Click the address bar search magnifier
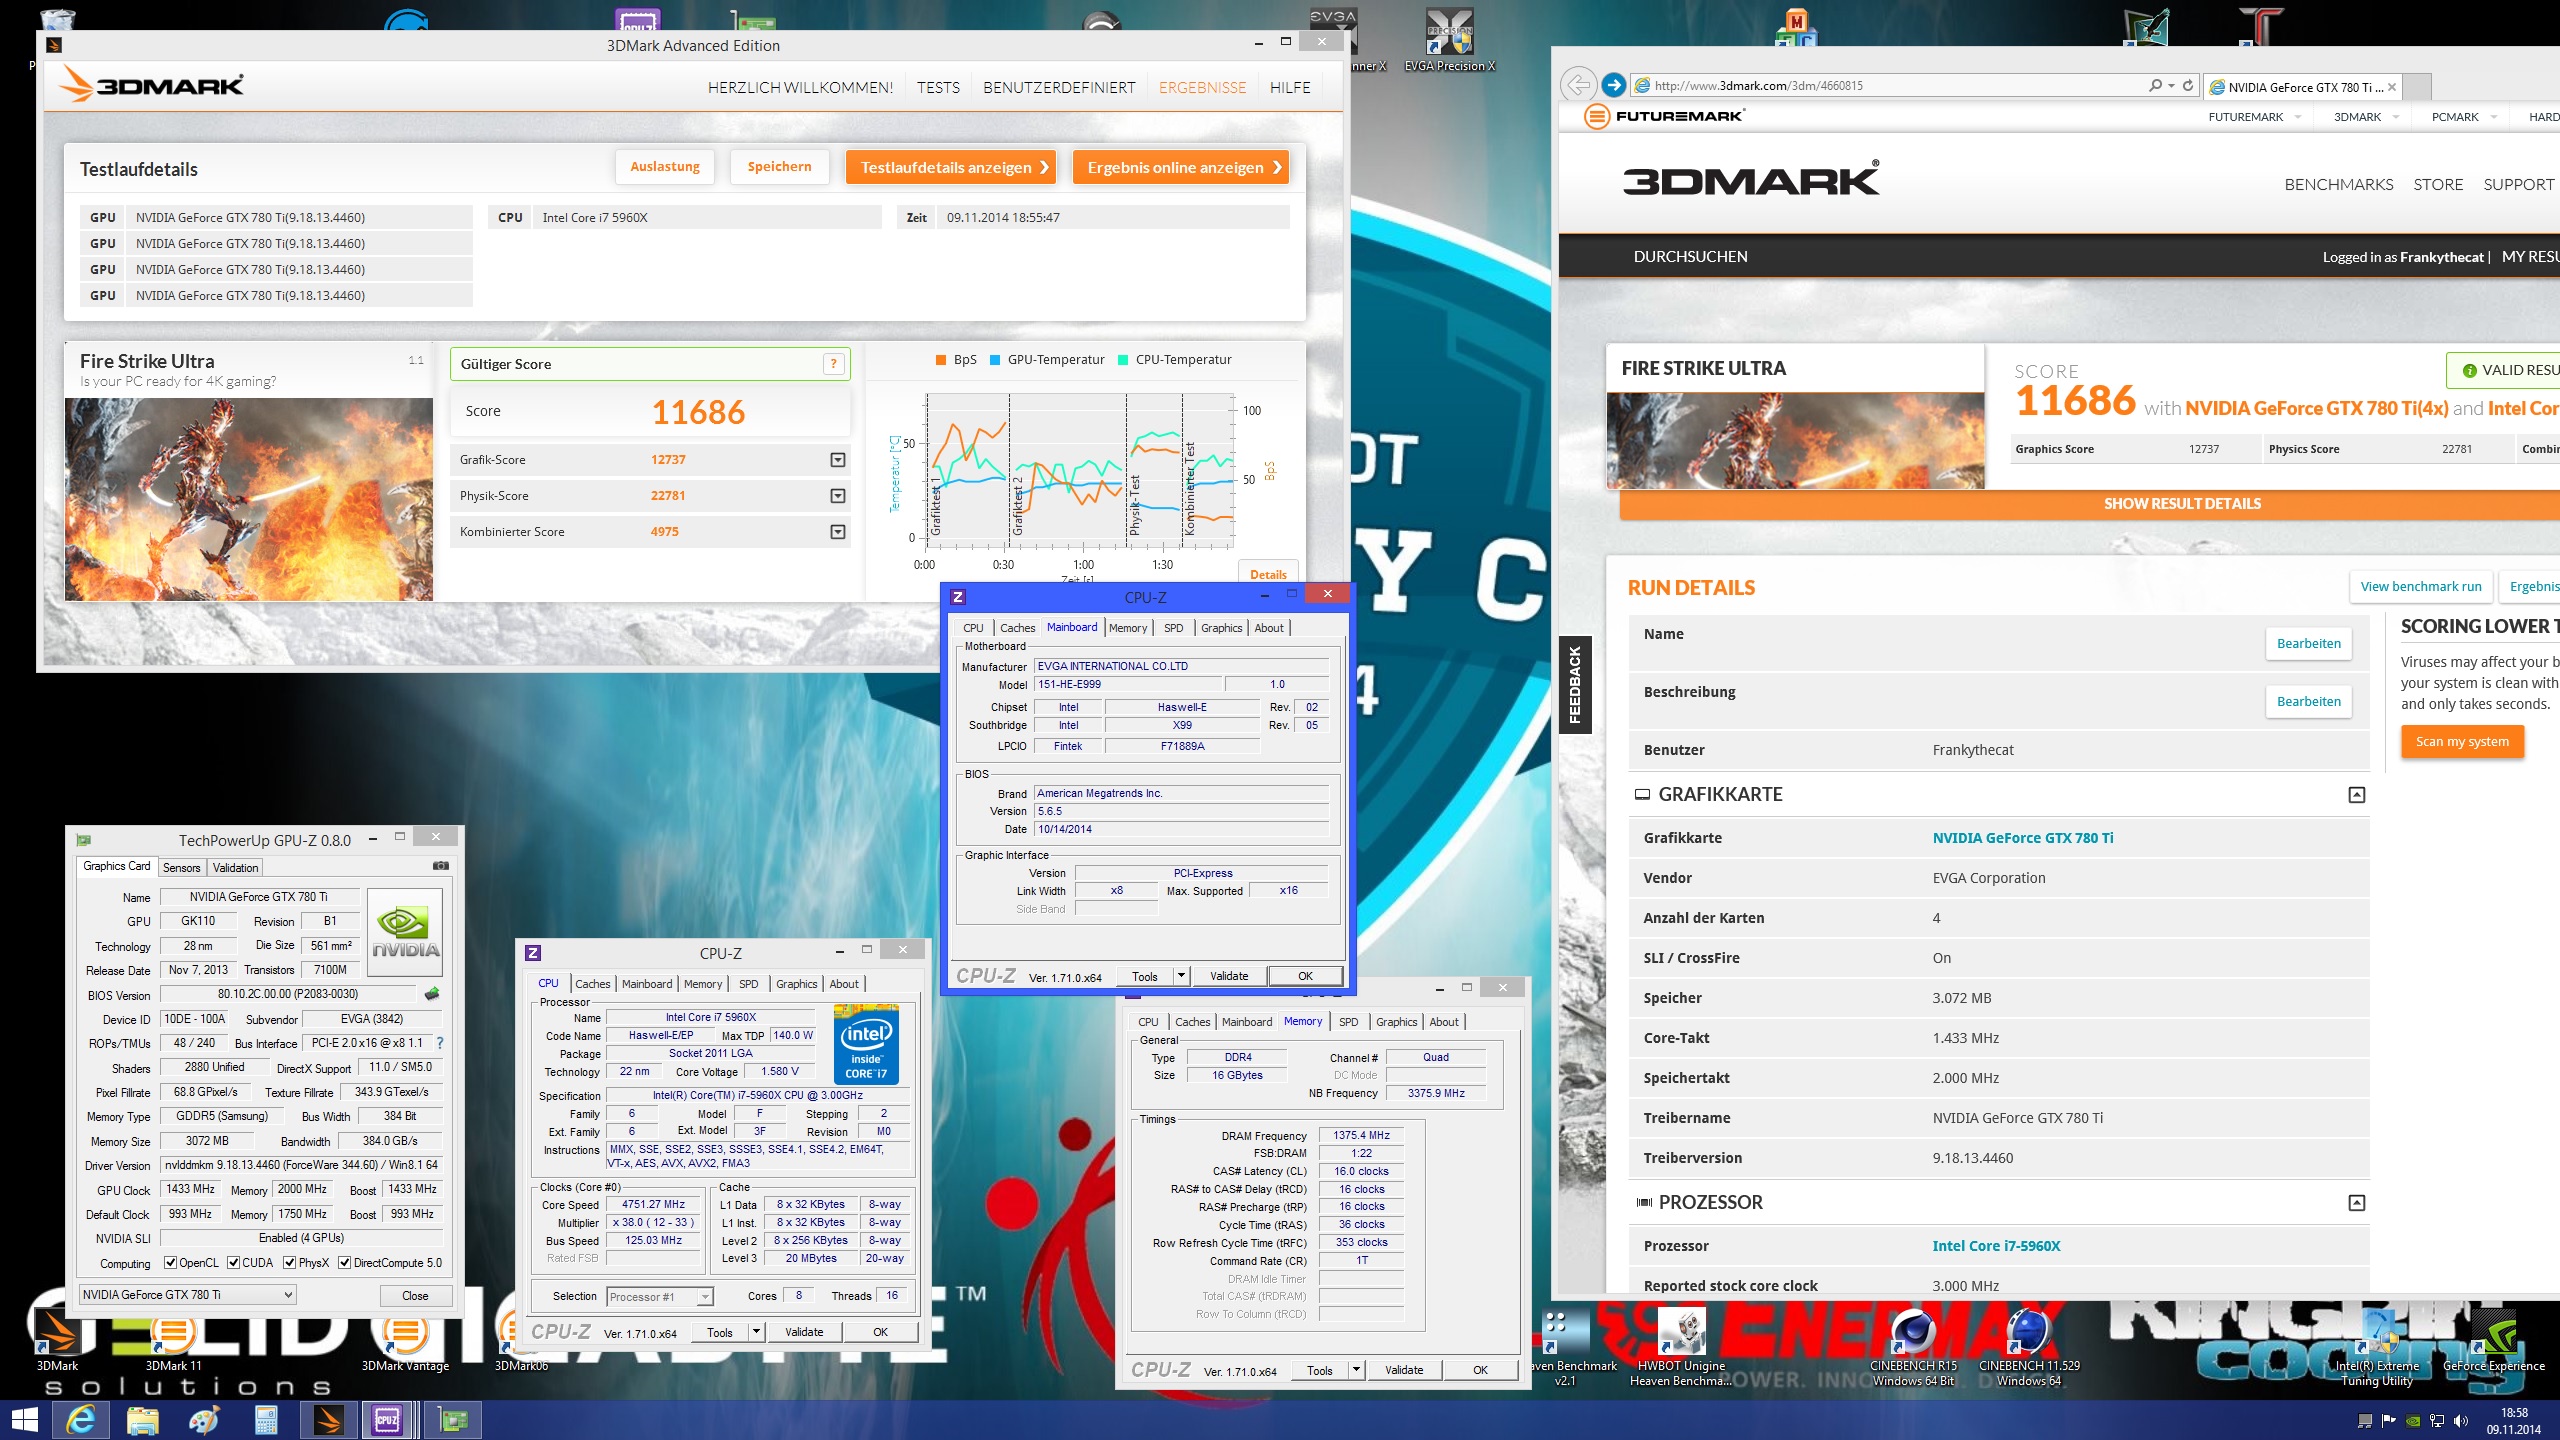Screen dimensions: 2560x1440 (x=2155, y=86)
